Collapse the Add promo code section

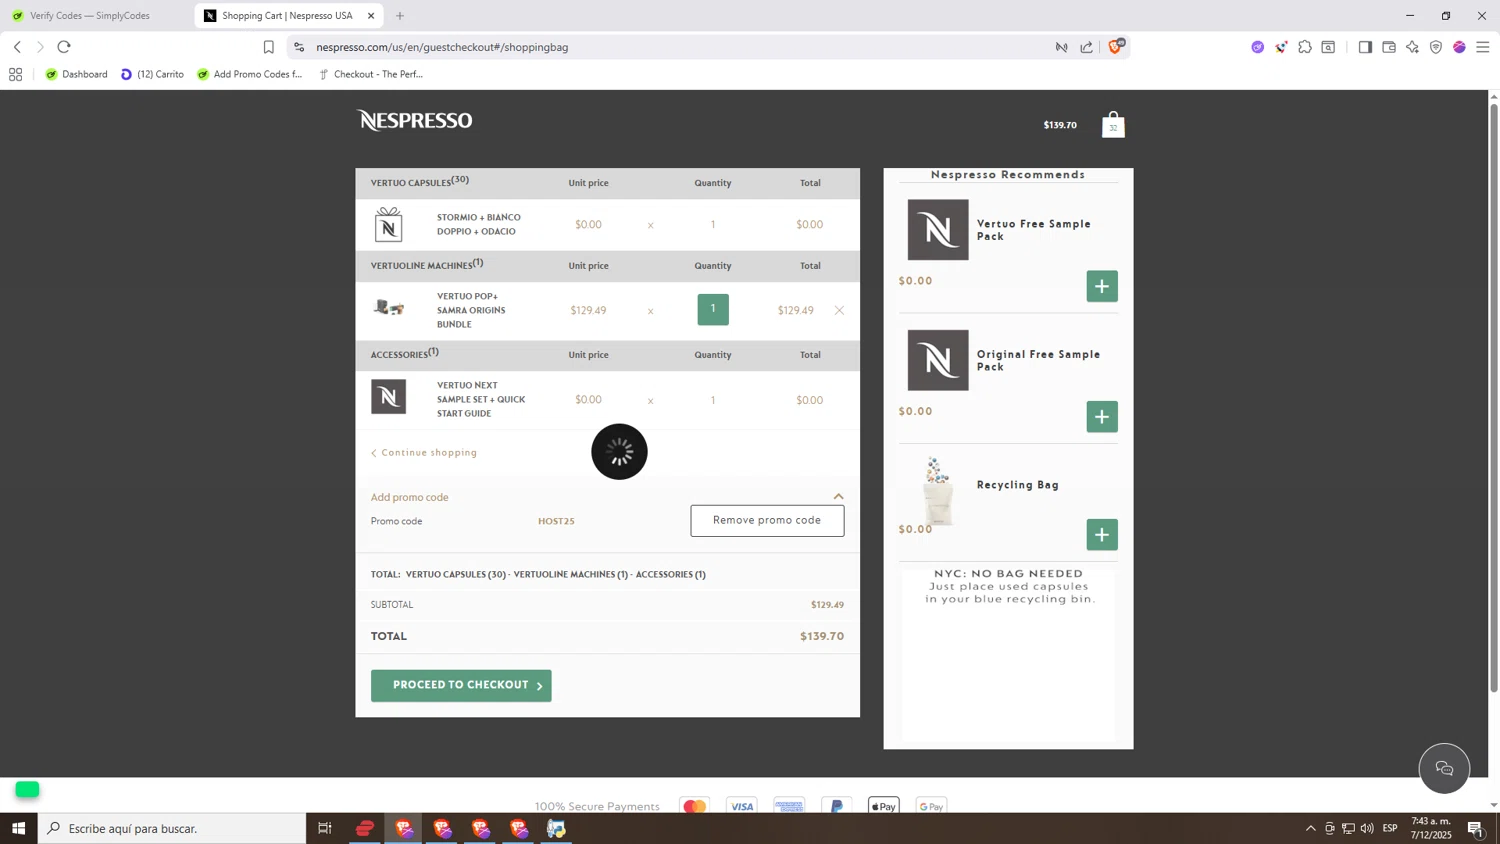tap(839, 497)
